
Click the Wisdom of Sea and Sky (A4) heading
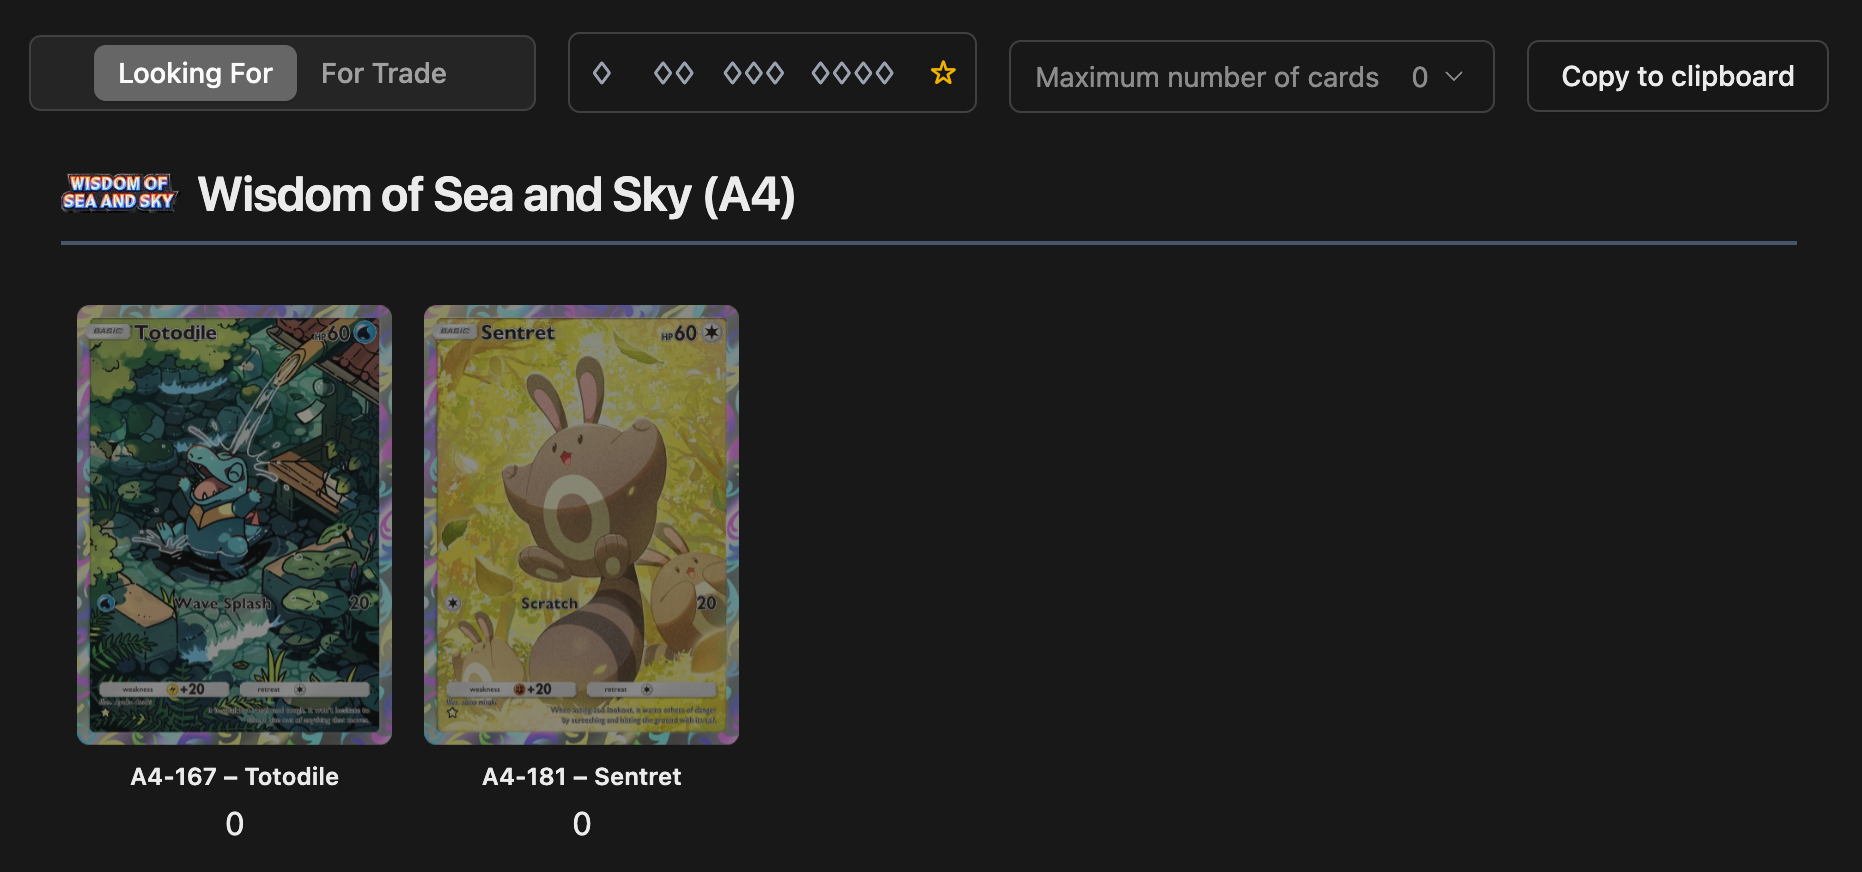pos(496,195)
